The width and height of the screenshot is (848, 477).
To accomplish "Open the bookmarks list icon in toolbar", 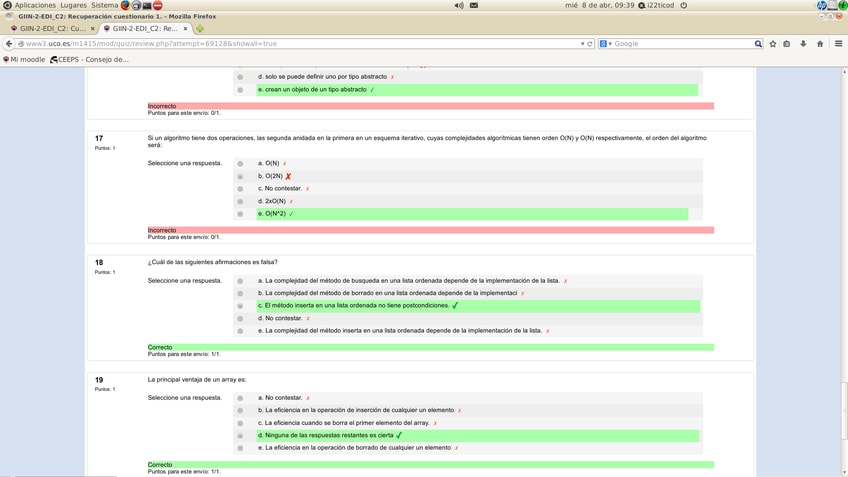I will 787,44.
